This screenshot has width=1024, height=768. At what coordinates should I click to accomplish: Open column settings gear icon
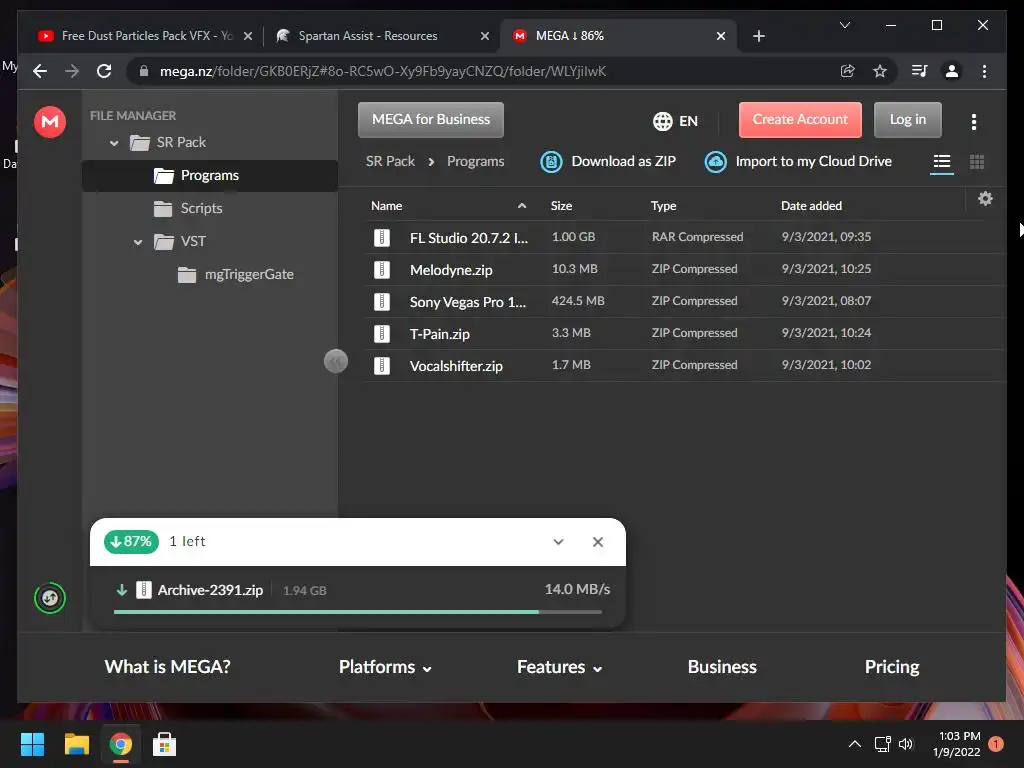click(x=985, y=199)
